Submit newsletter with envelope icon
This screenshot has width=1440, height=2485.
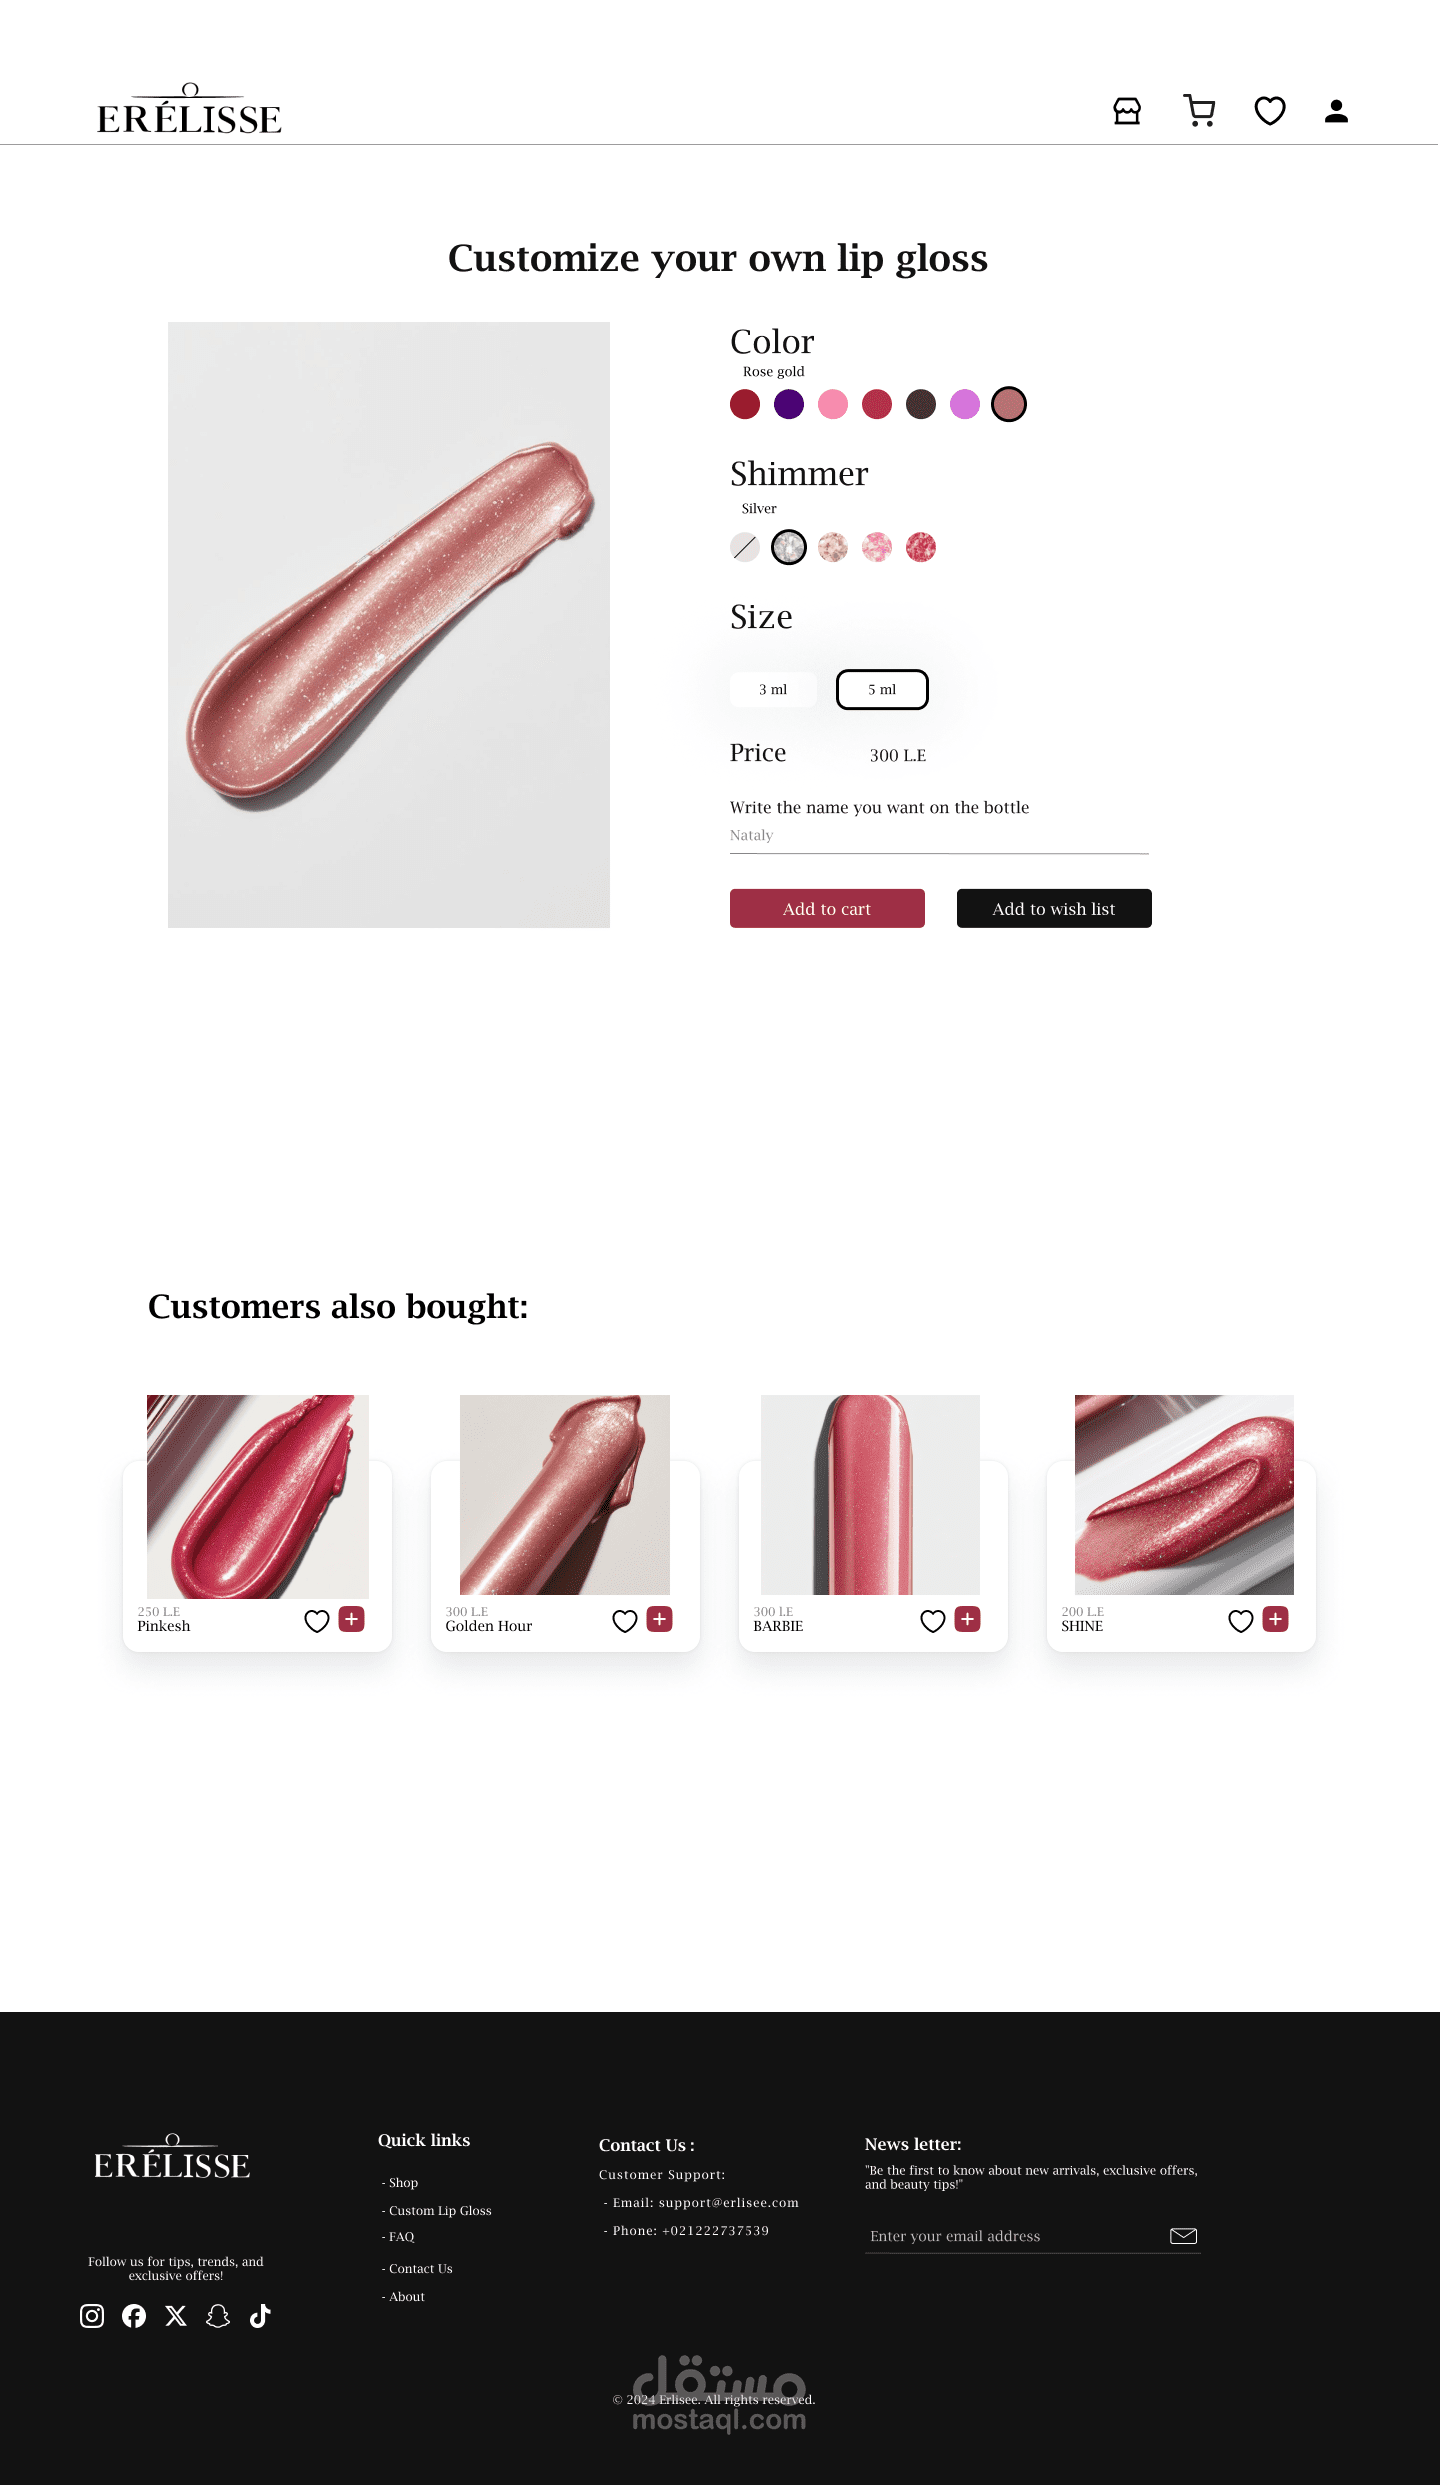(x=1184, y=2236)
